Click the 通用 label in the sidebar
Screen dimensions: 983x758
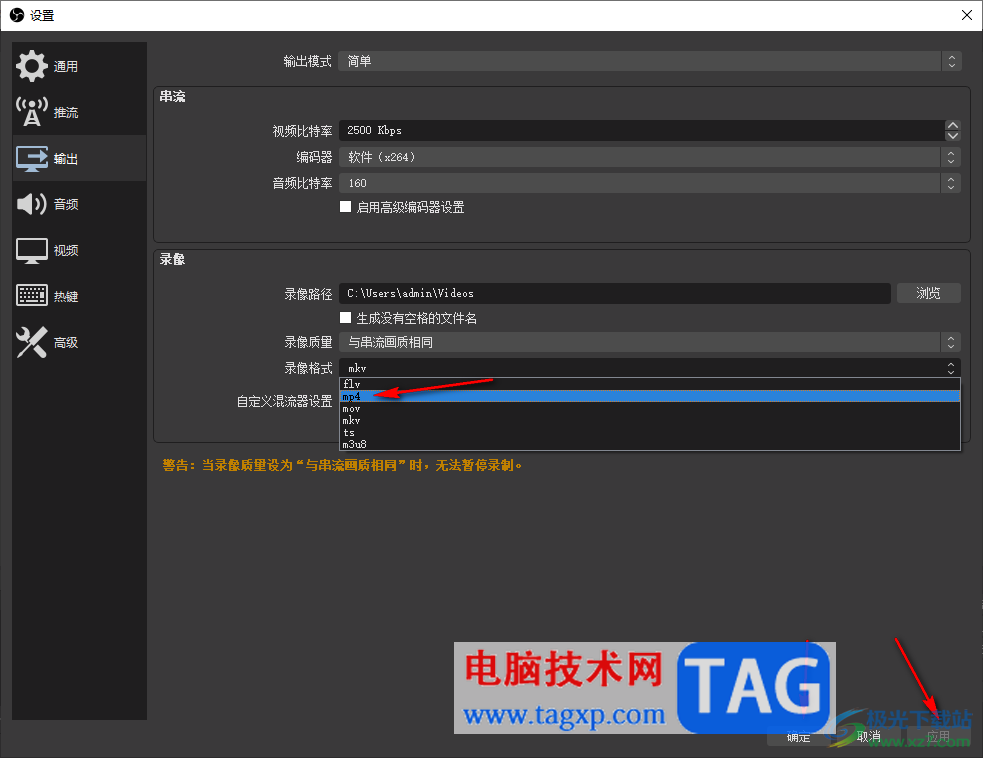coord(66,66)
